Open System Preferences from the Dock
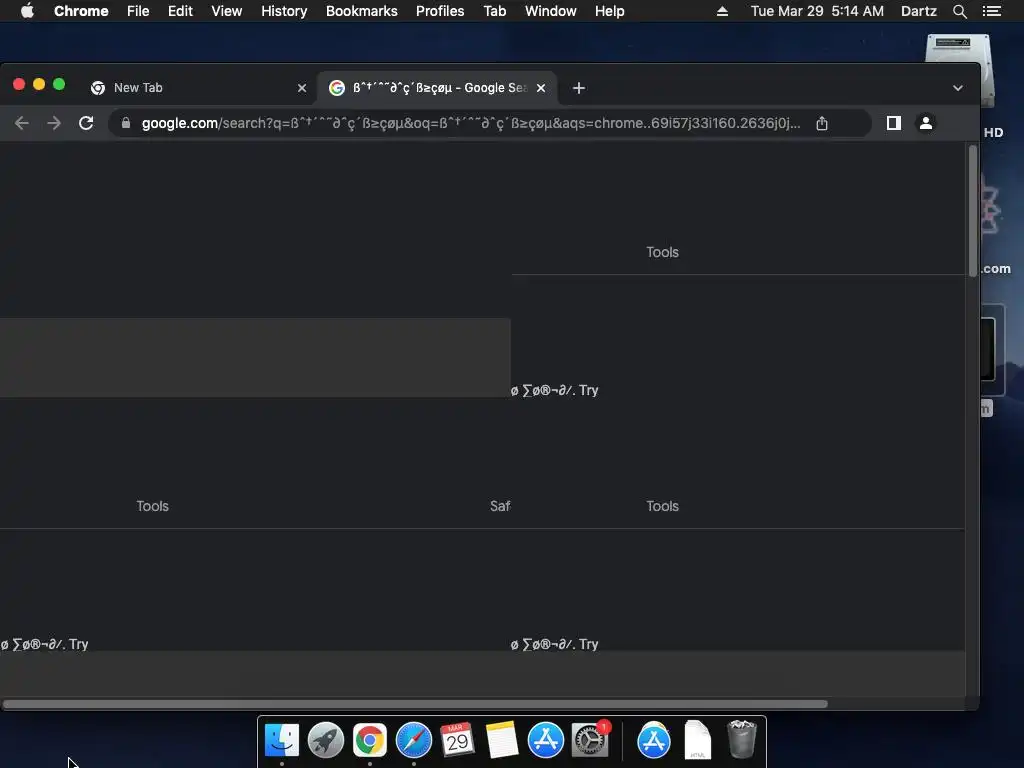 tap(590, 740)
